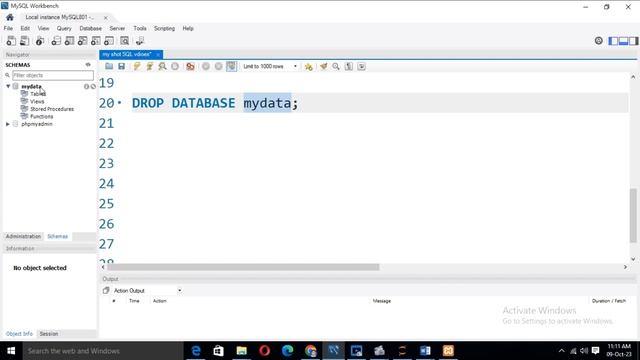Switch to the Session tab

click(49, 333)
